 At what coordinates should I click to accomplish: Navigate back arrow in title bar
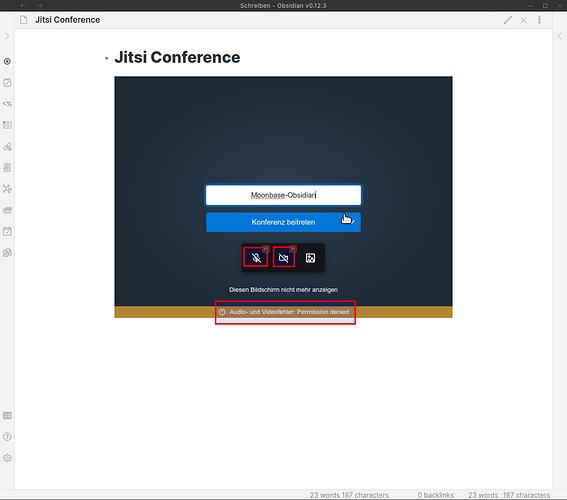coord(23,5)
